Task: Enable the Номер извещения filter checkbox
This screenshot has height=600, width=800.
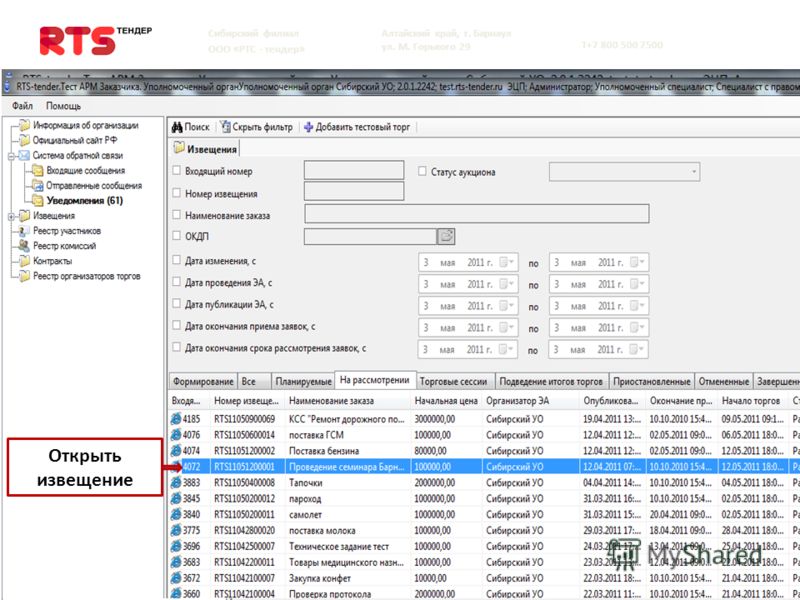Action: click(x=177, y=193)
